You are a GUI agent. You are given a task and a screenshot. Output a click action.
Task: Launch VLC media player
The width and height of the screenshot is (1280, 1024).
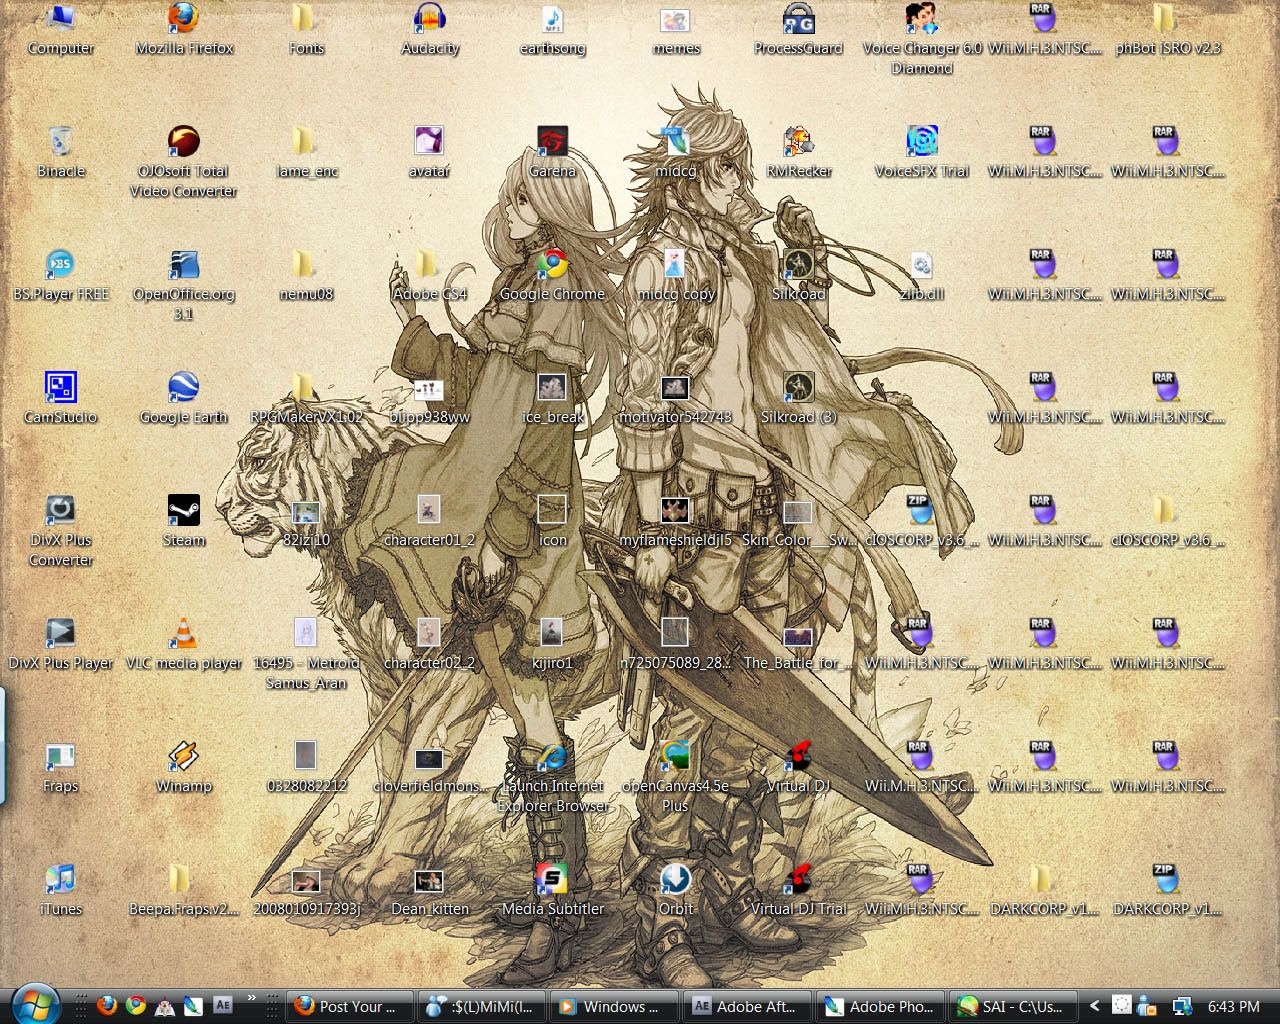coord(184,644)
